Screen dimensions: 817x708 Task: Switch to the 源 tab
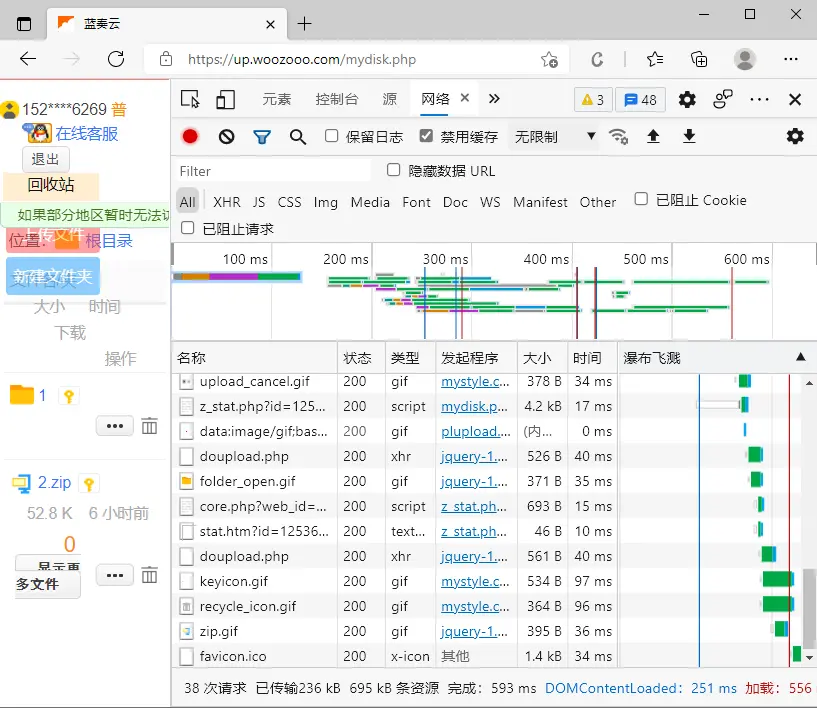389,99
